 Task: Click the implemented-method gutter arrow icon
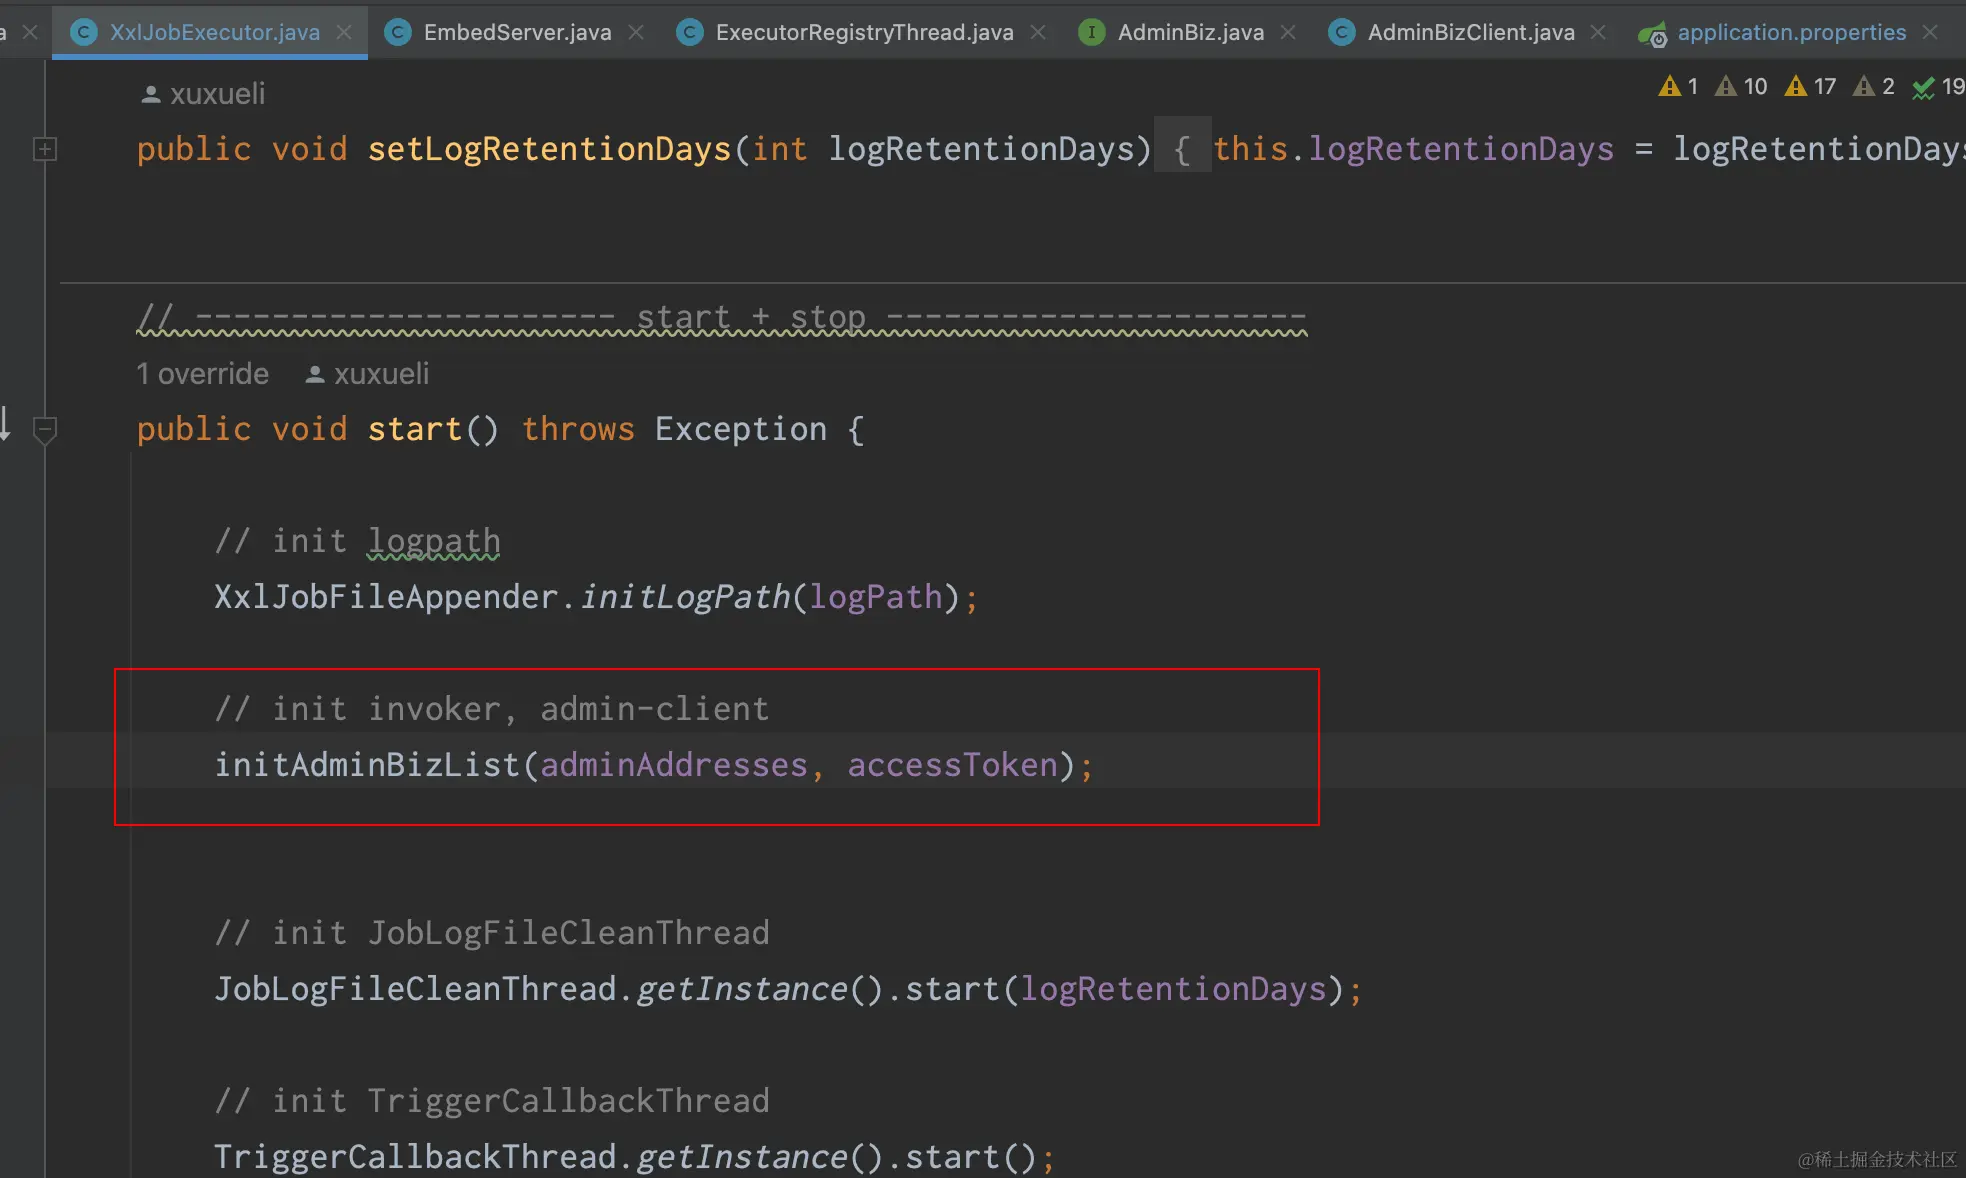click(x=5, y=424)
